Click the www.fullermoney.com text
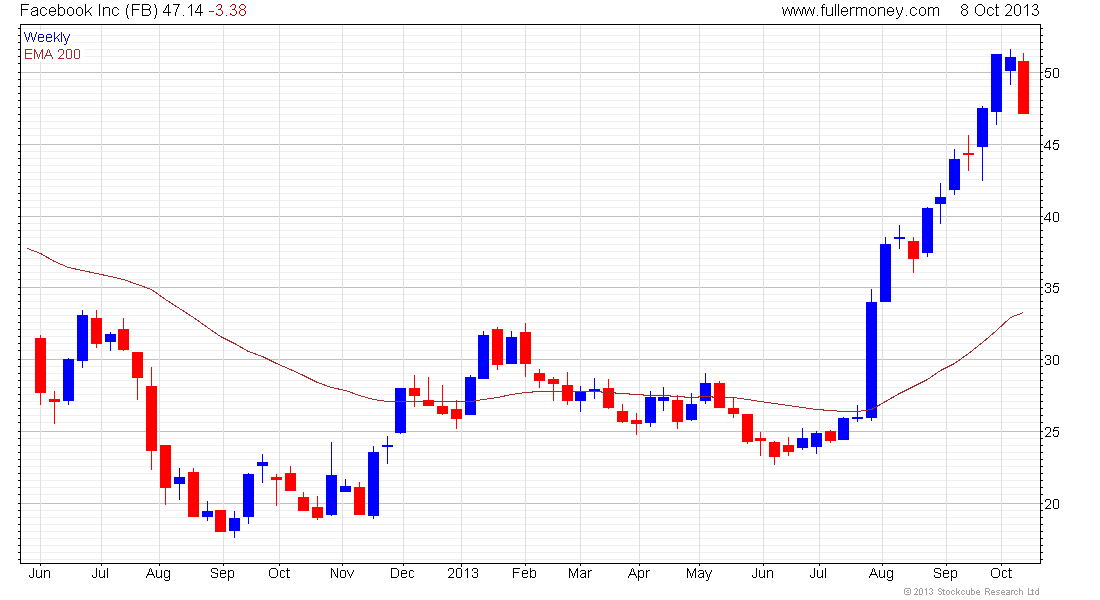This screenshot has height=600, width=1100. click(x=860, y=11)
